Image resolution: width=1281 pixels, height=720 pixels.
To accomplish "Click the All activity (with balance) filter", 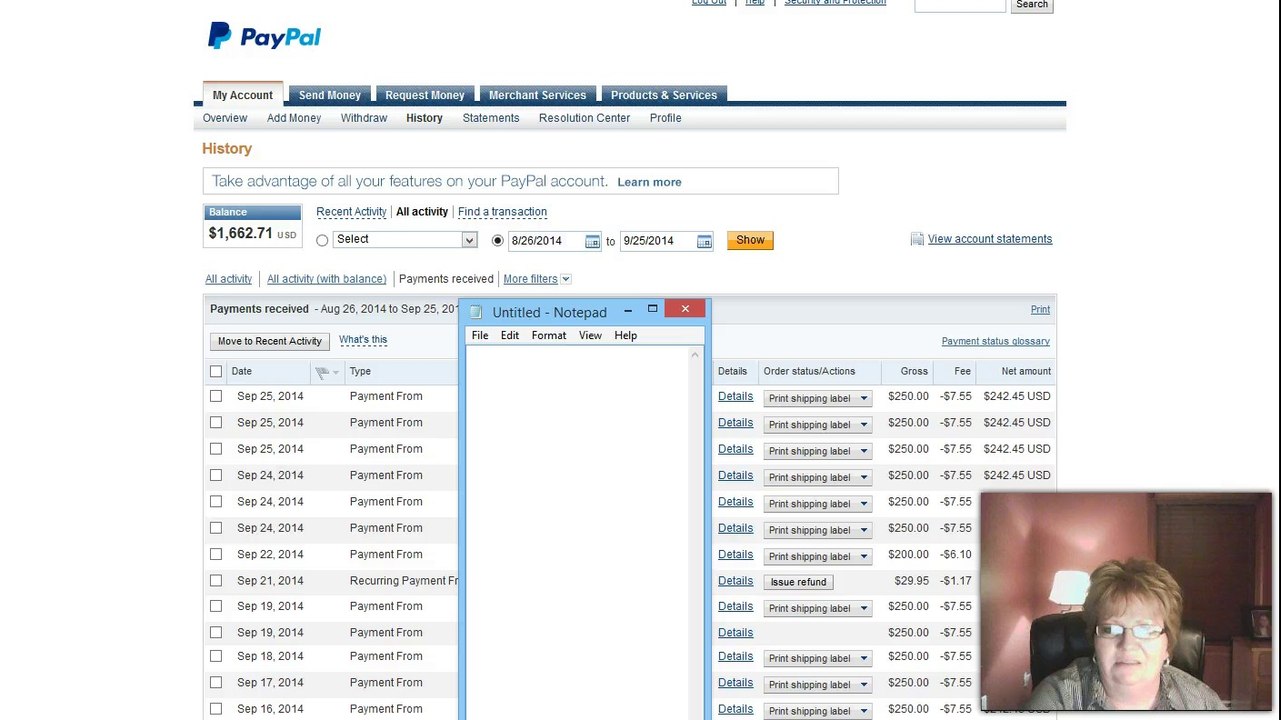I will (x=326, y=279).
